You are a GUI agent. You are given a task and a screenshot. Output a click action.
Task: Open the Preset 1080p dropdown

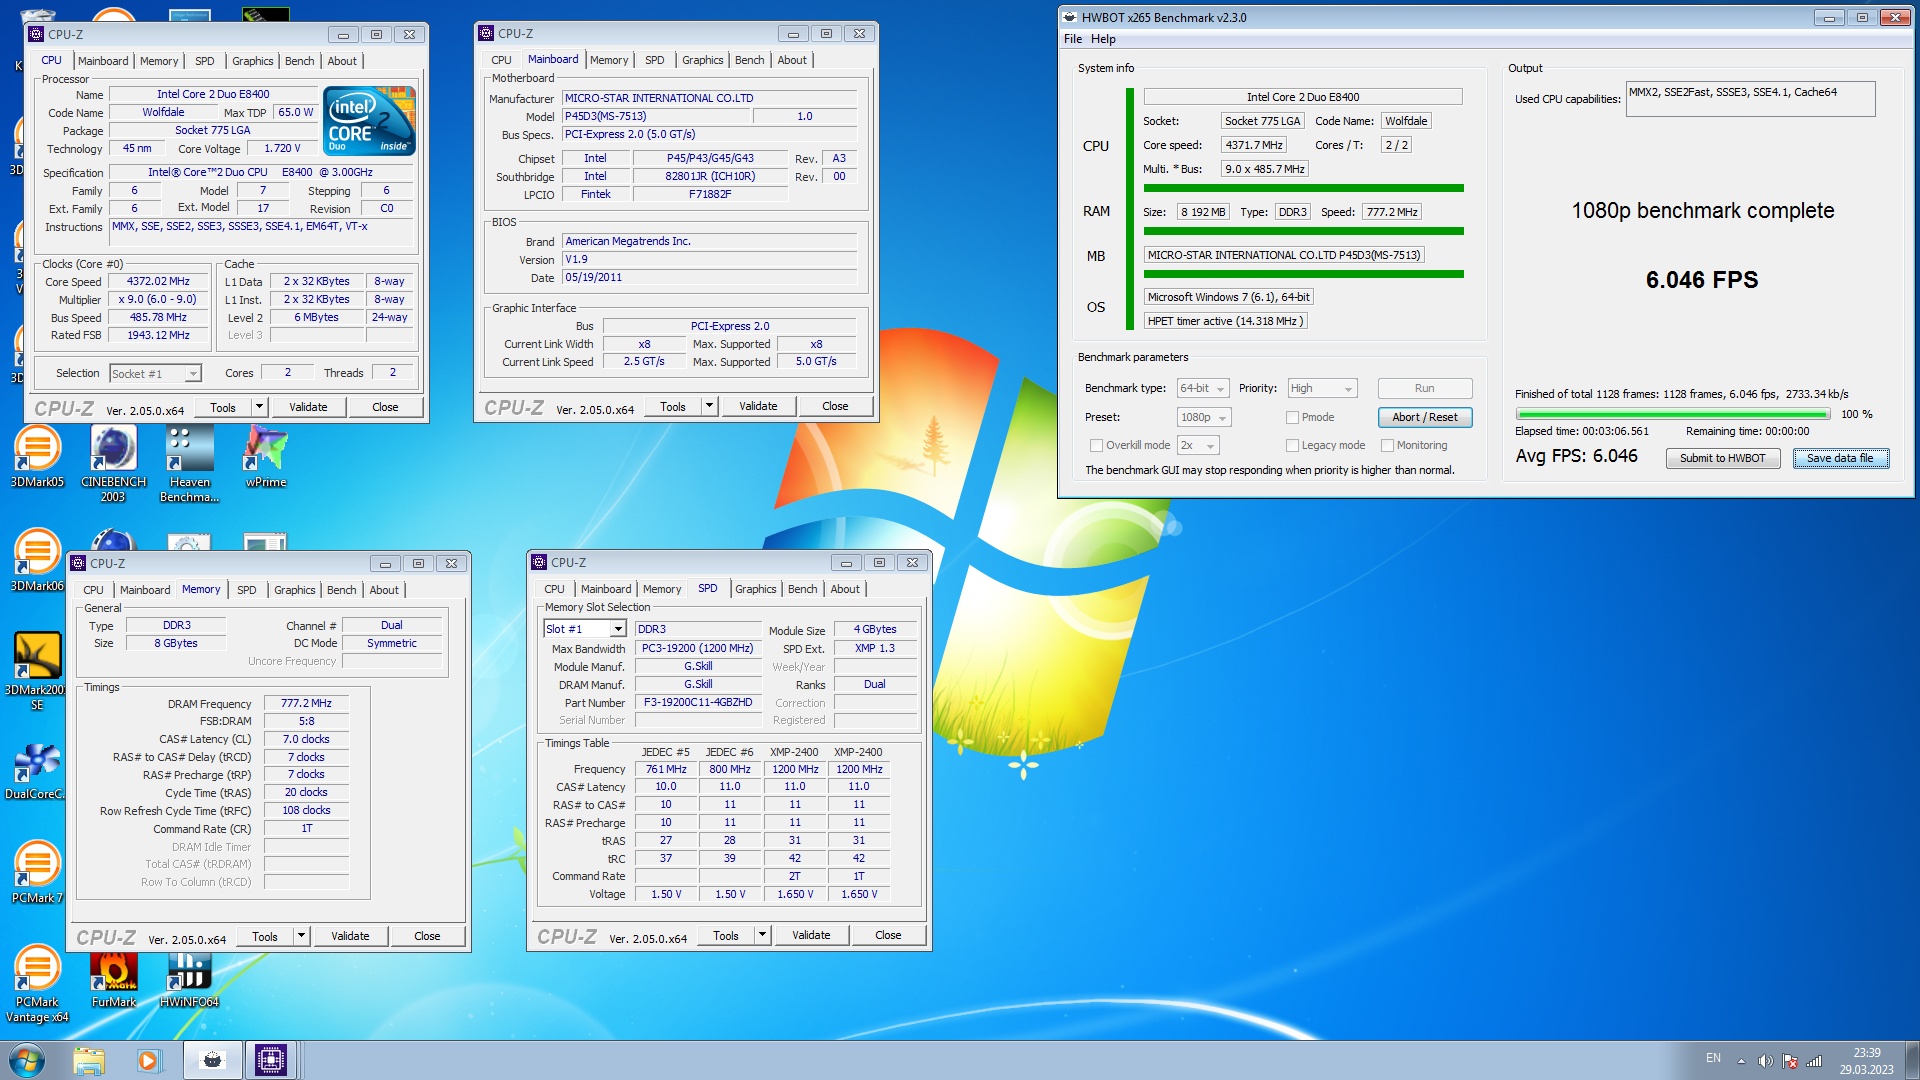1204,417
